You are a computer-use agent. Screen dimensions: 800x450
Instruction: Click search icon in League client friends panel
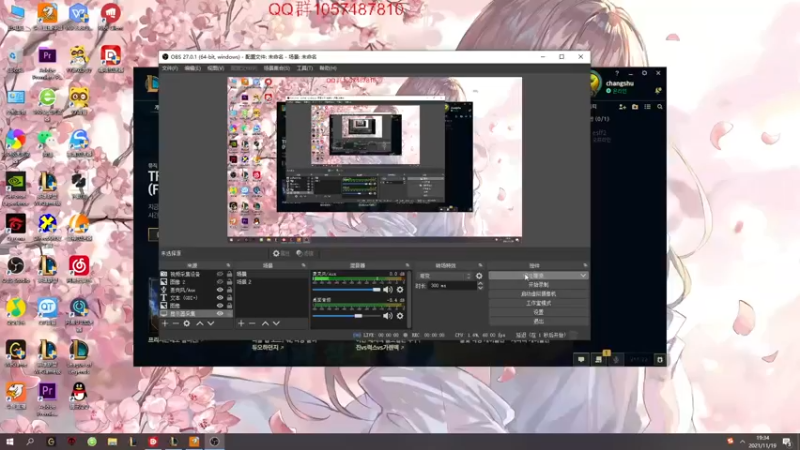[x=660, y=107]
